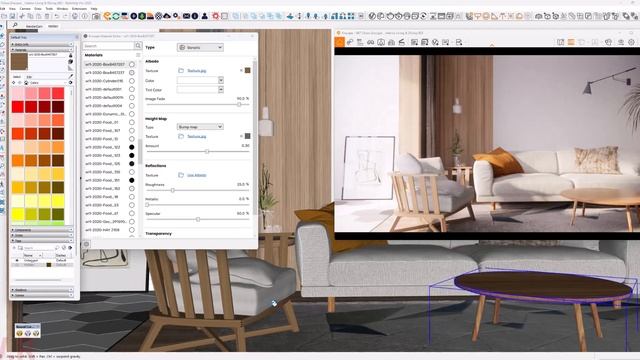Select the Food_125 material filled circle
Image resolution: width=640 pixels, height=360 pixels.
coord(132,163)
